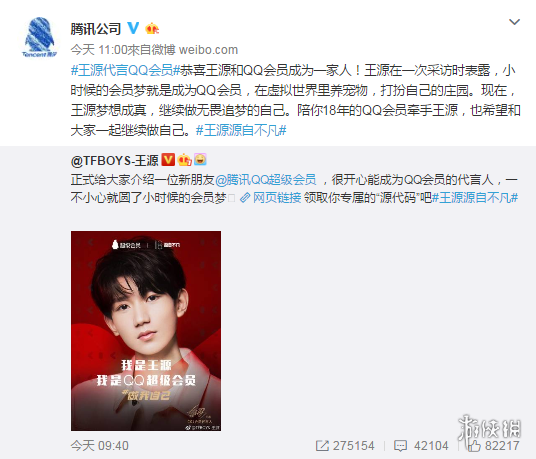Click the 今天 11:00 post timestamp

(x=99, y=50)
